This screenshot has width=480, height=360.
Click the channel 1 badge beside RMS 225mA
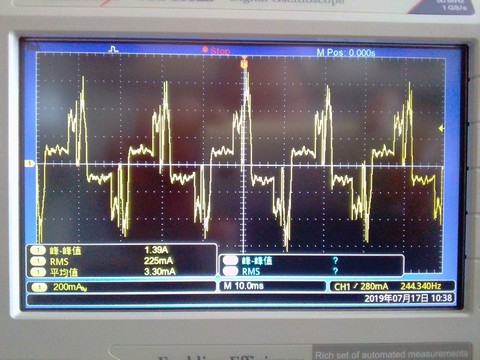point(38,261)
